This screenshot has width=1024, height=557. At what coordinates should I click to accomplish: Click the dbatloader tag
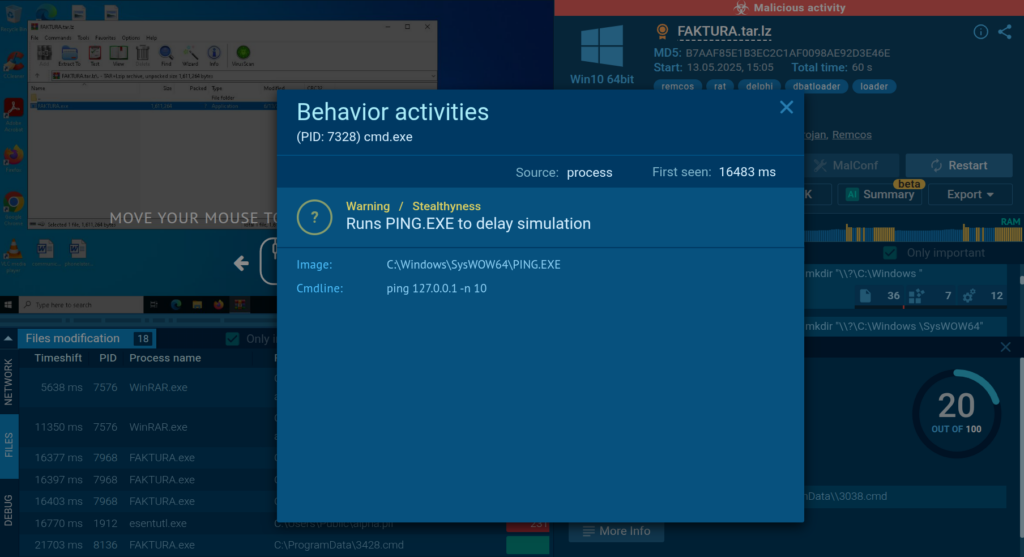pos(816,86)
